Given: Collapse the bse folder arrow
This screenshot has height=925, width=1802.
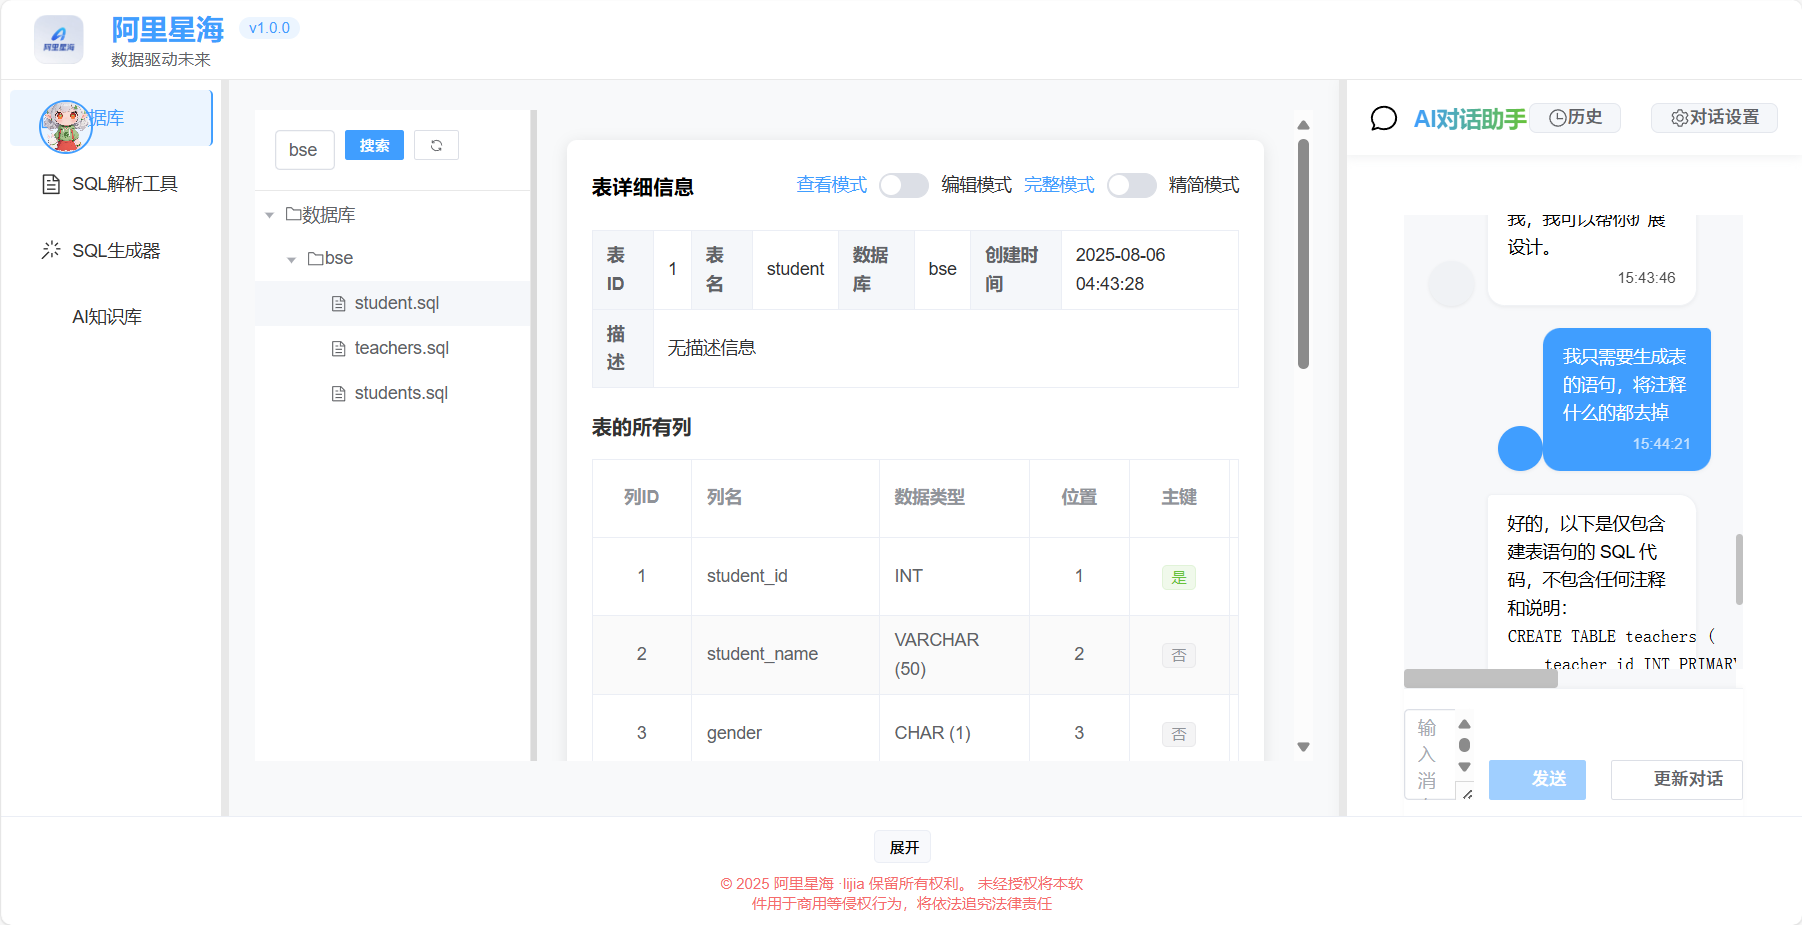Looking at the screenshot, I should [291, 259].
